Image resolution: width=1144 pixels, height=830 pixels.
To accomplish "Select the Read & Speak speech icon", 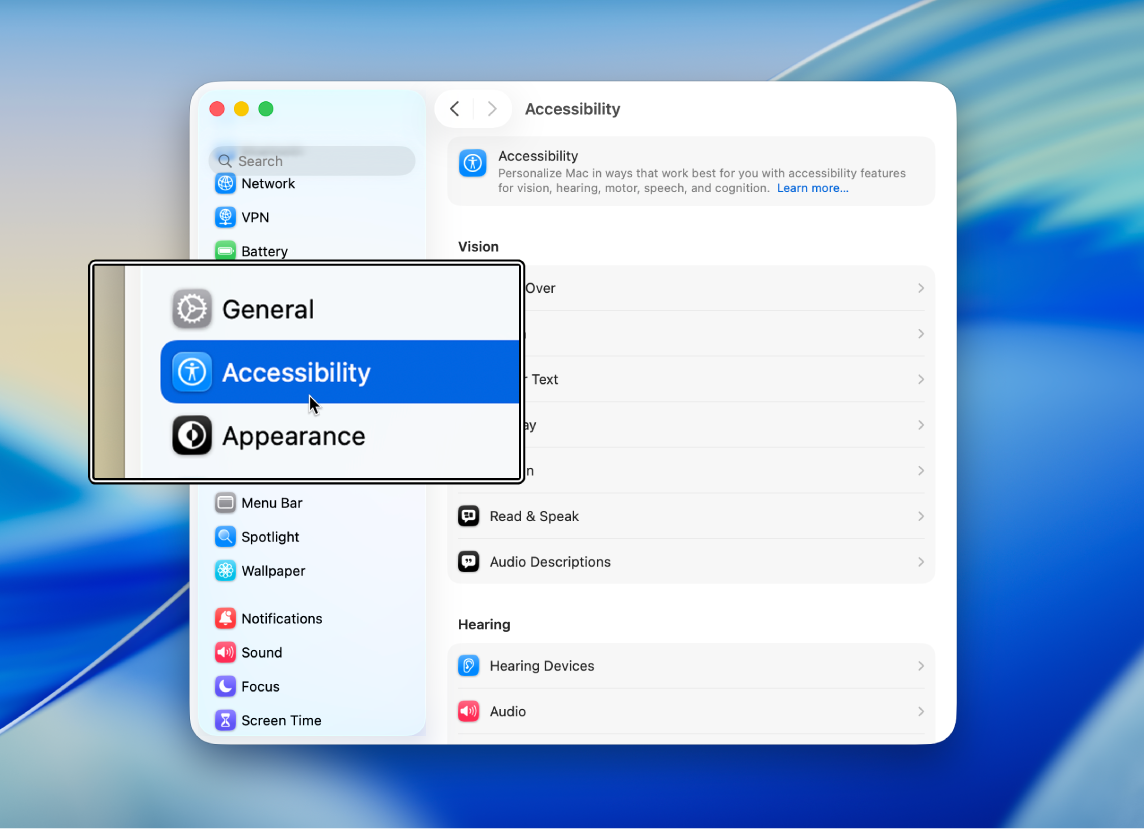I will (468, 516).
